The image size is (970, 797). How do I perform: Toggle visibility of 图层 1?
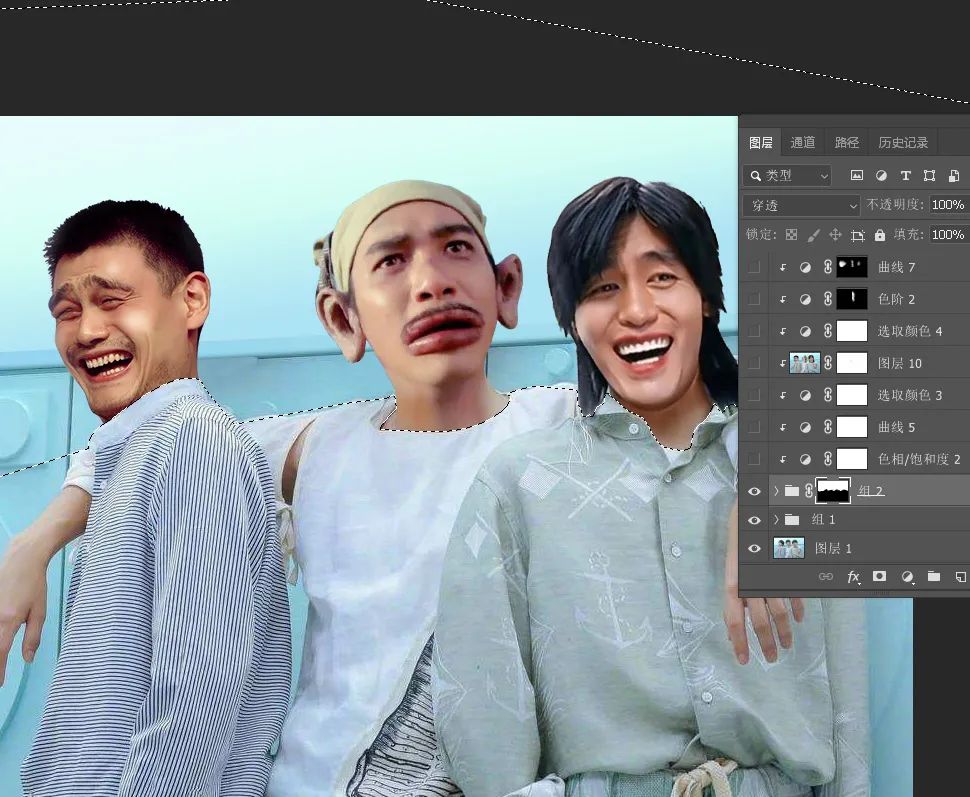click(x=755, y=548)
